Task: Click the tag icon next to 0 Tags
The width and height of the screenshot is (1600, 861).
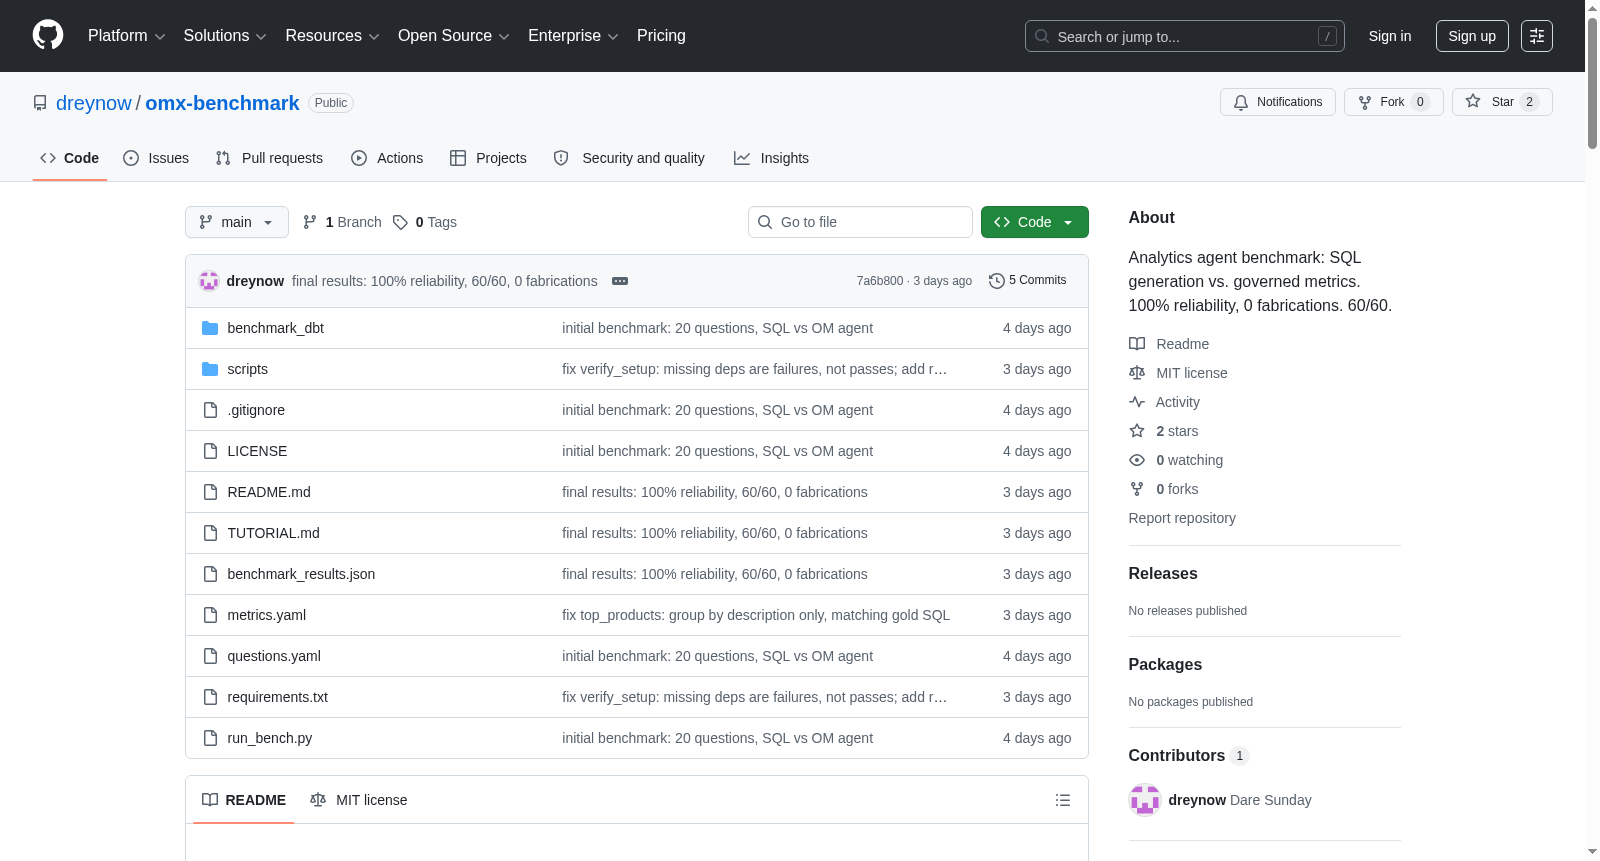Action: point(400,222)
